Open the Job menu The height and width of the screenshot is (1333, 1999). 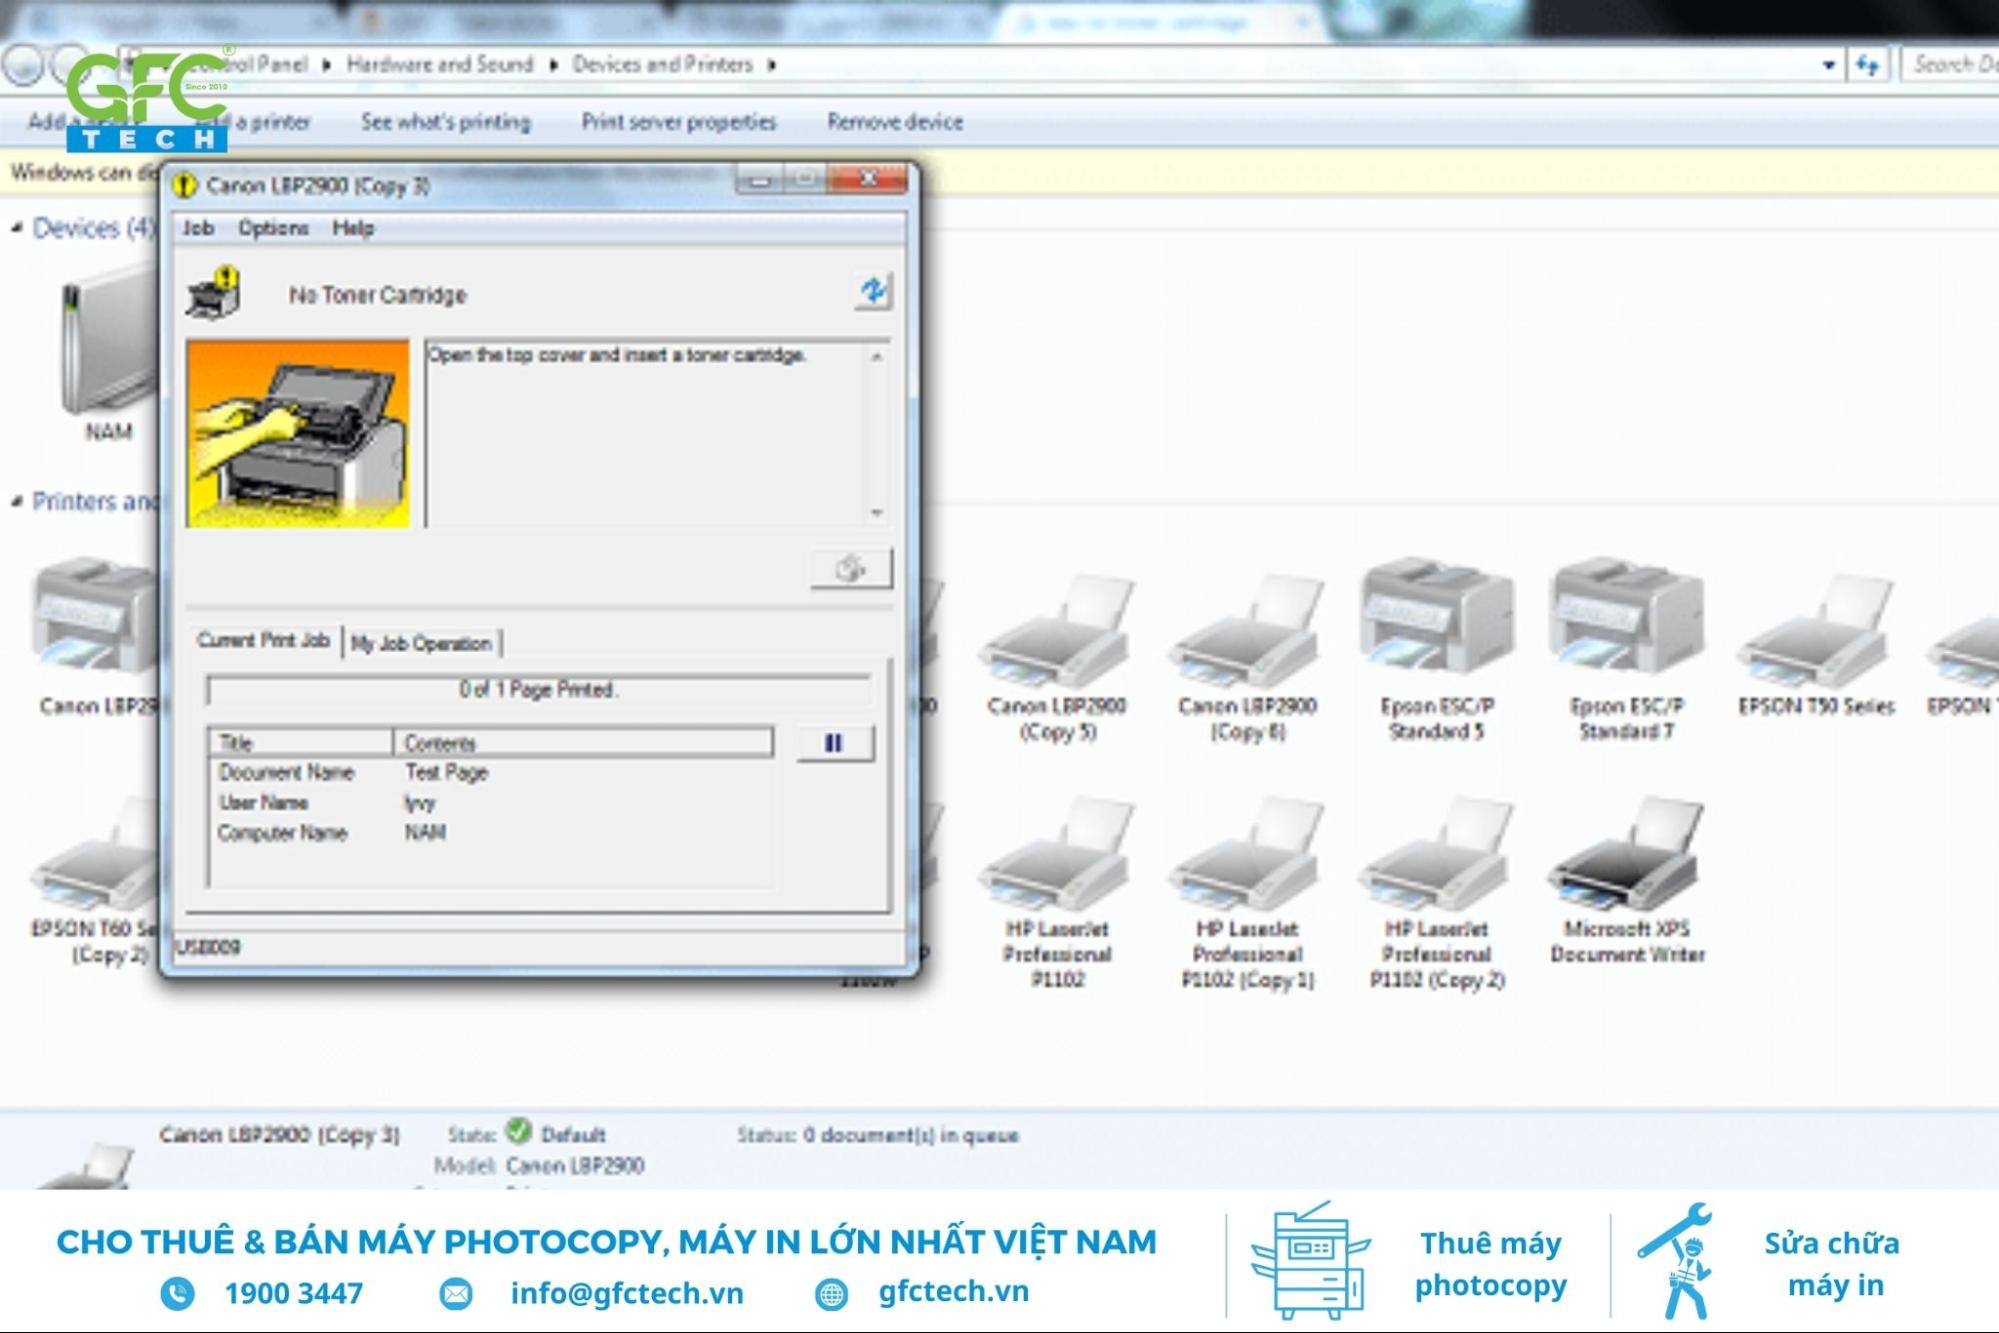(x=198, y=228)
